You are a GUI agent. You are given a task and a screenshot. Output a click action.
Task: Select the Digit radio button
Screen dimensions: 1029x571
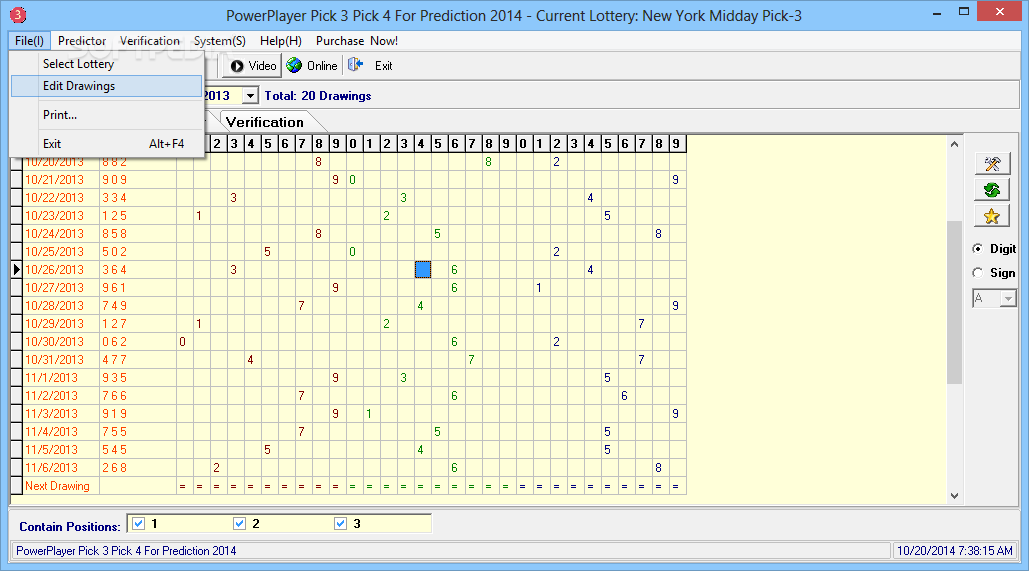[978, 249]
